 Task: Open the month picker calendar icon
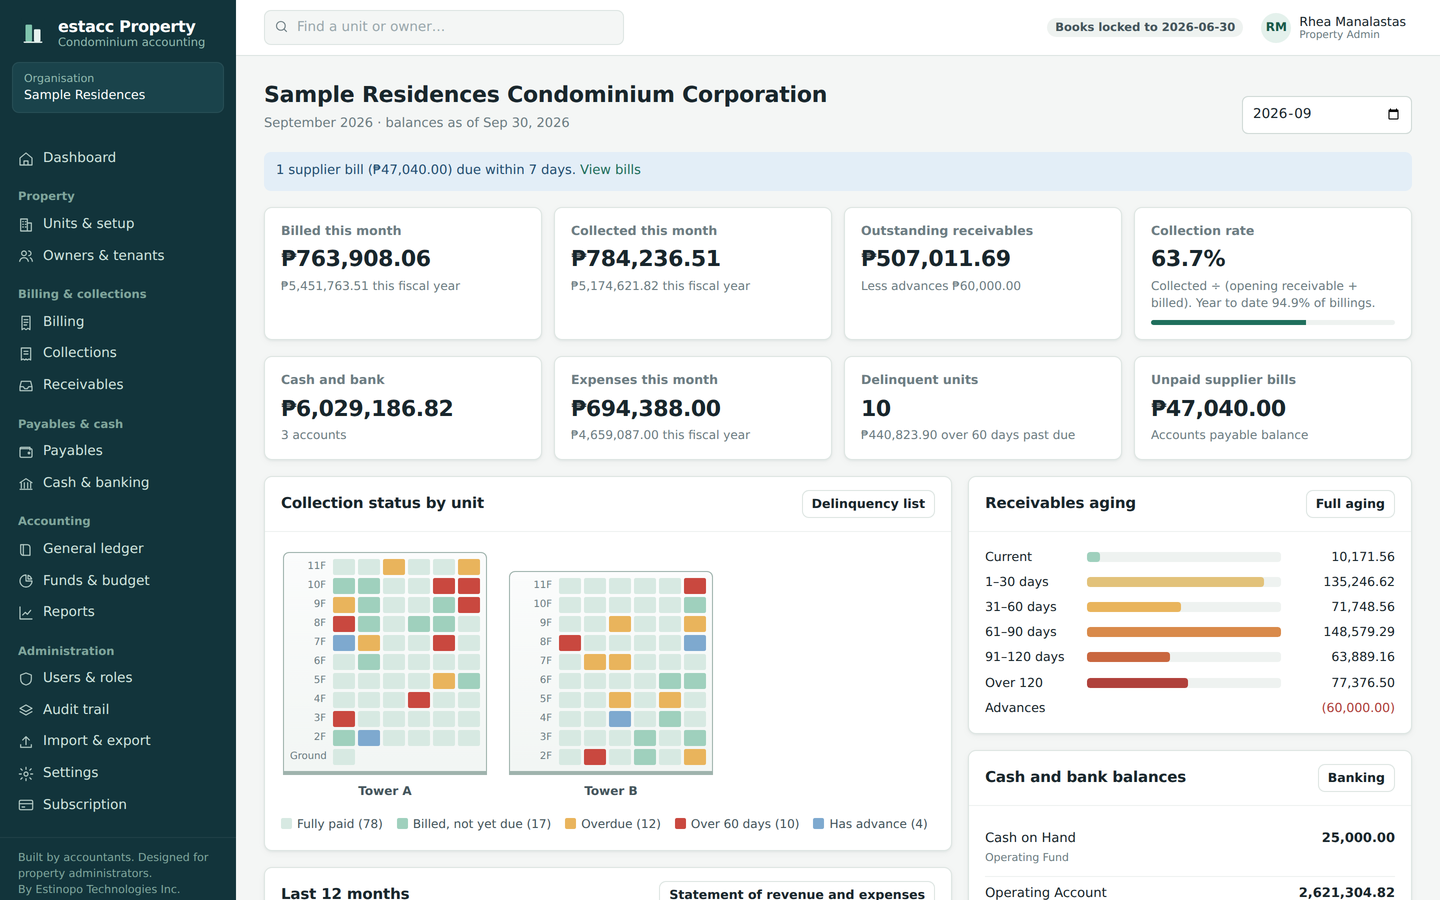tap(1393, 114)
